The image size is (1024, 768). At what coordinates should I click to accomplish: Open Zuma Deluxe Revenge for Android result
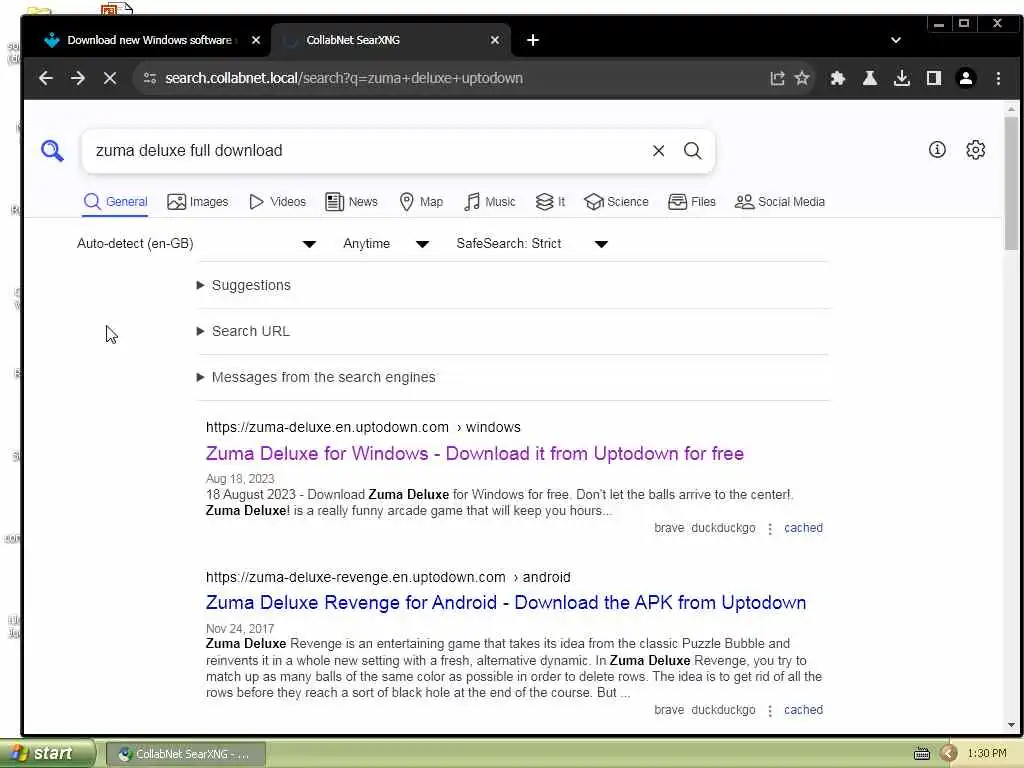pyautogui.click(x=506, y=603)
